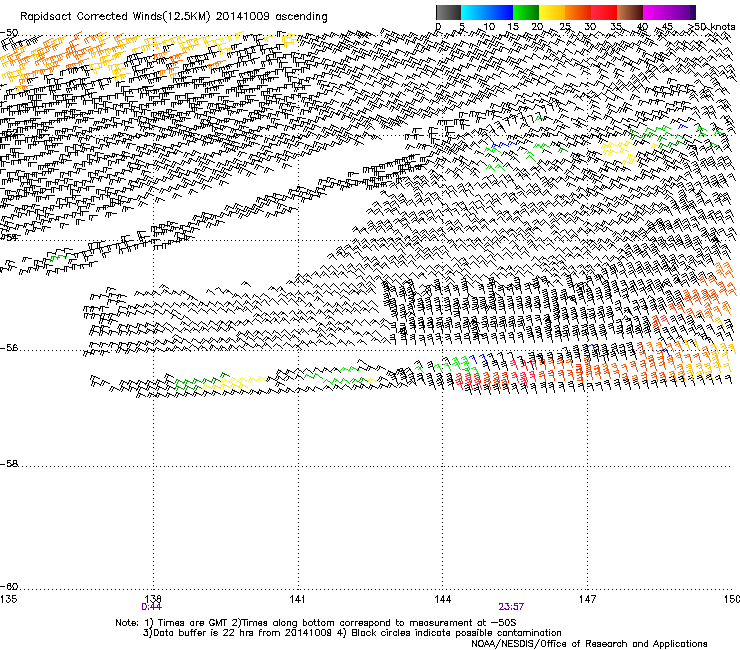Image resolution: width=740 pixels, height=650 pixels.
Task: Select the longitude label '144'
Action: (442, 599)
